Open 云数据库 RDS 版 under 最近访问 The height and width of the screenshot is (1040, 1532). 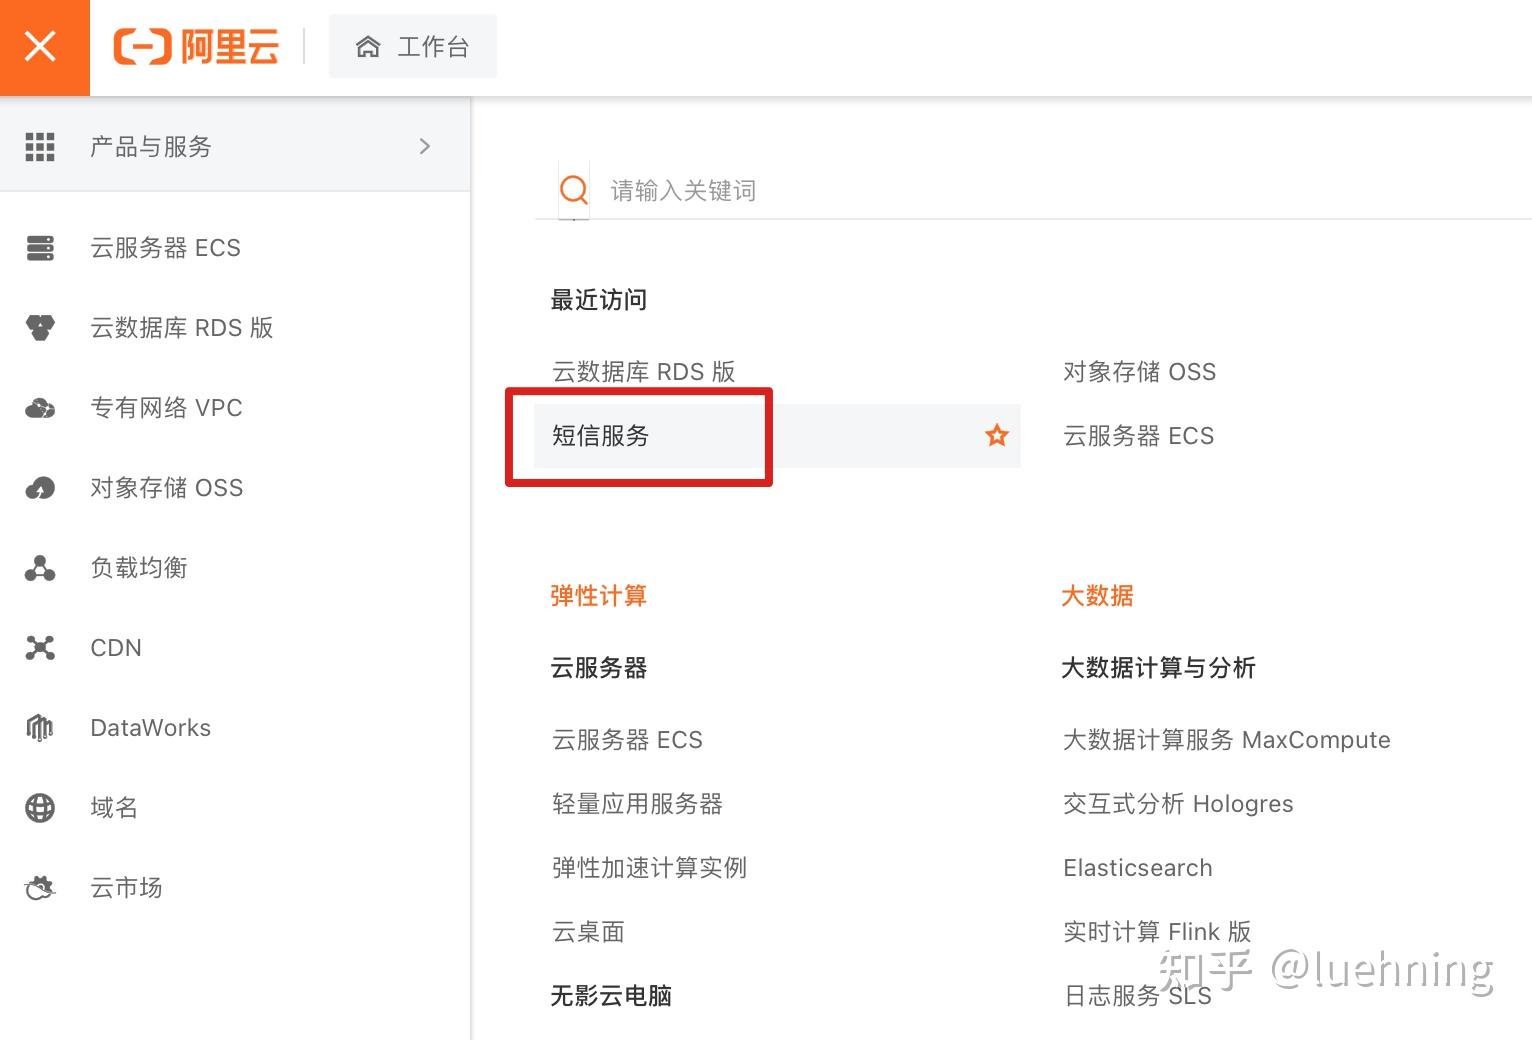coord(644,372)
